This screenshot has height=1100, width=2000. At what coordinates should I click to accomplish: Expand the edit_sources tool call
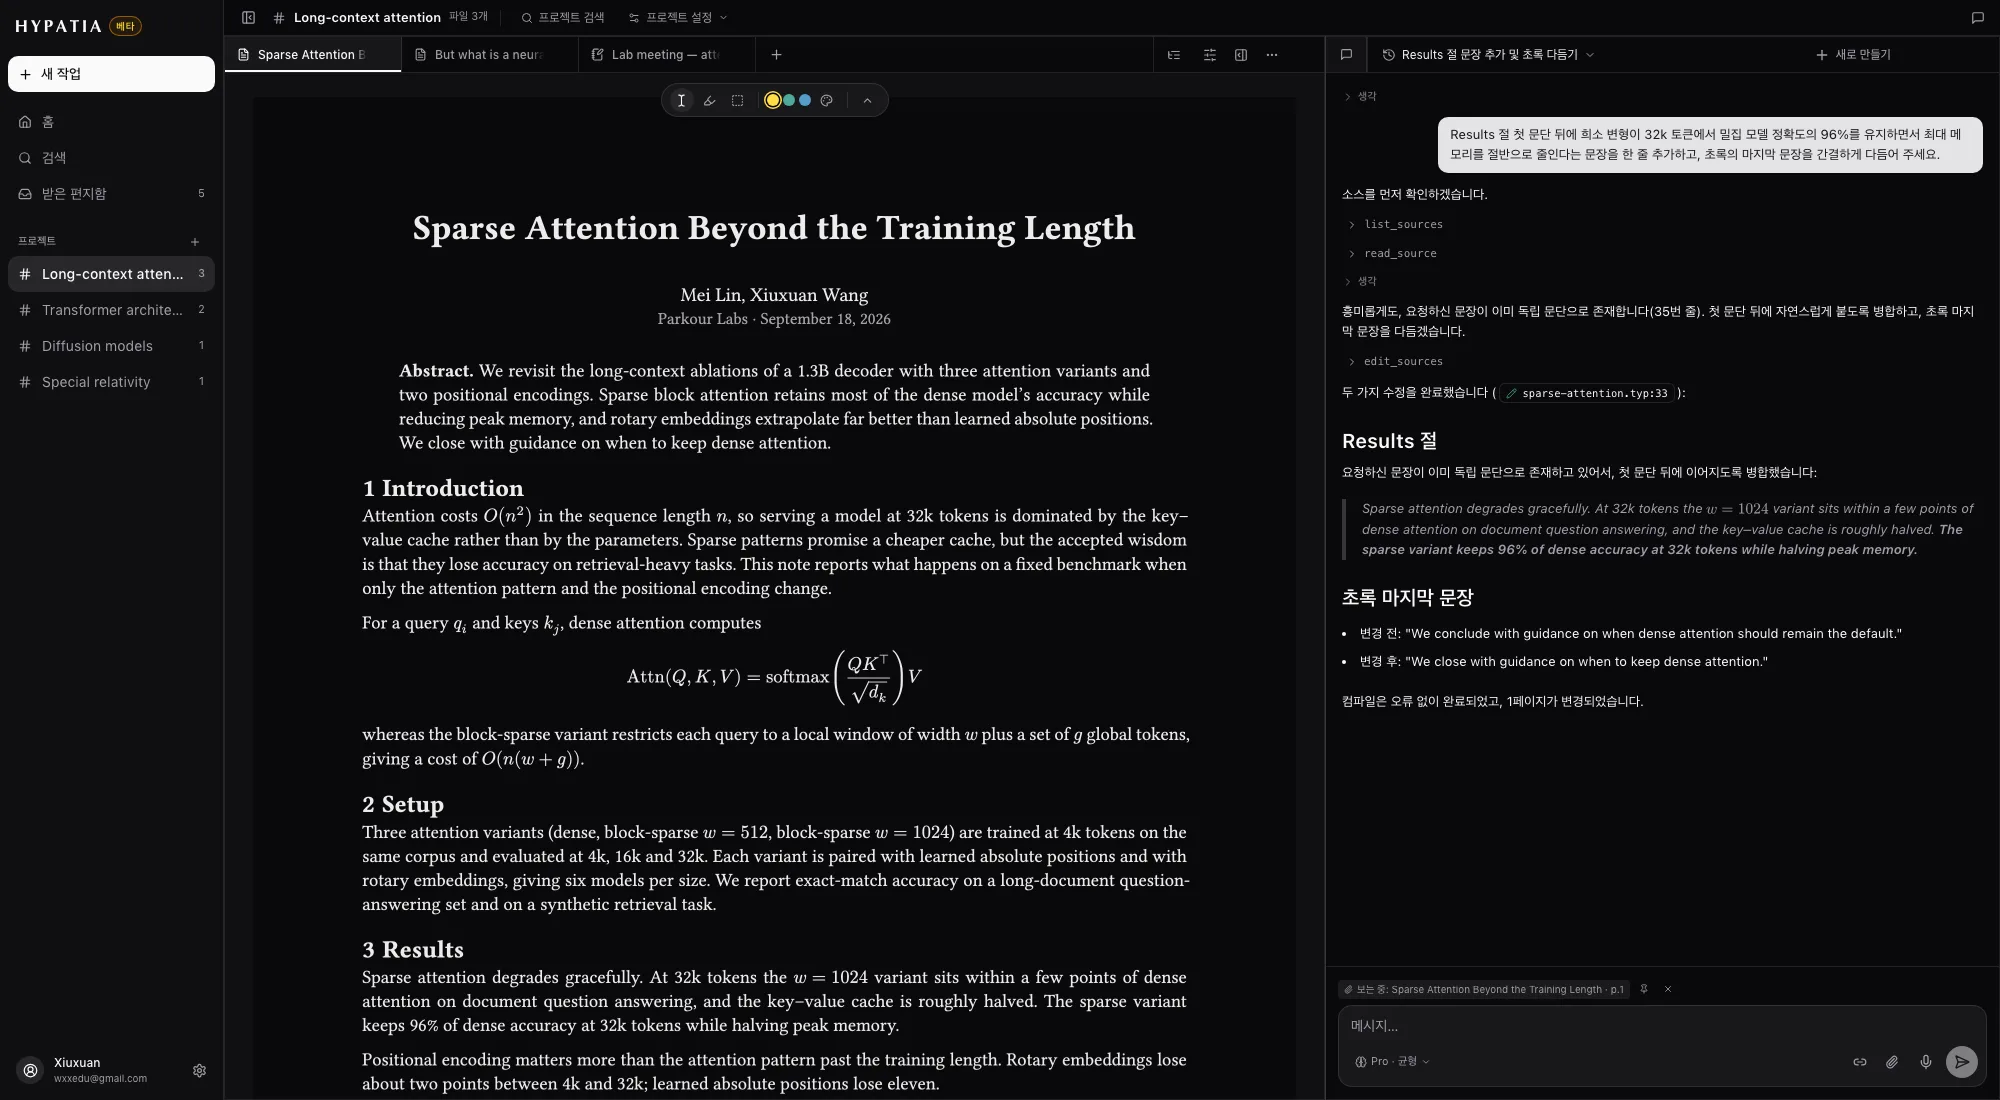(x=1395, y=361)
